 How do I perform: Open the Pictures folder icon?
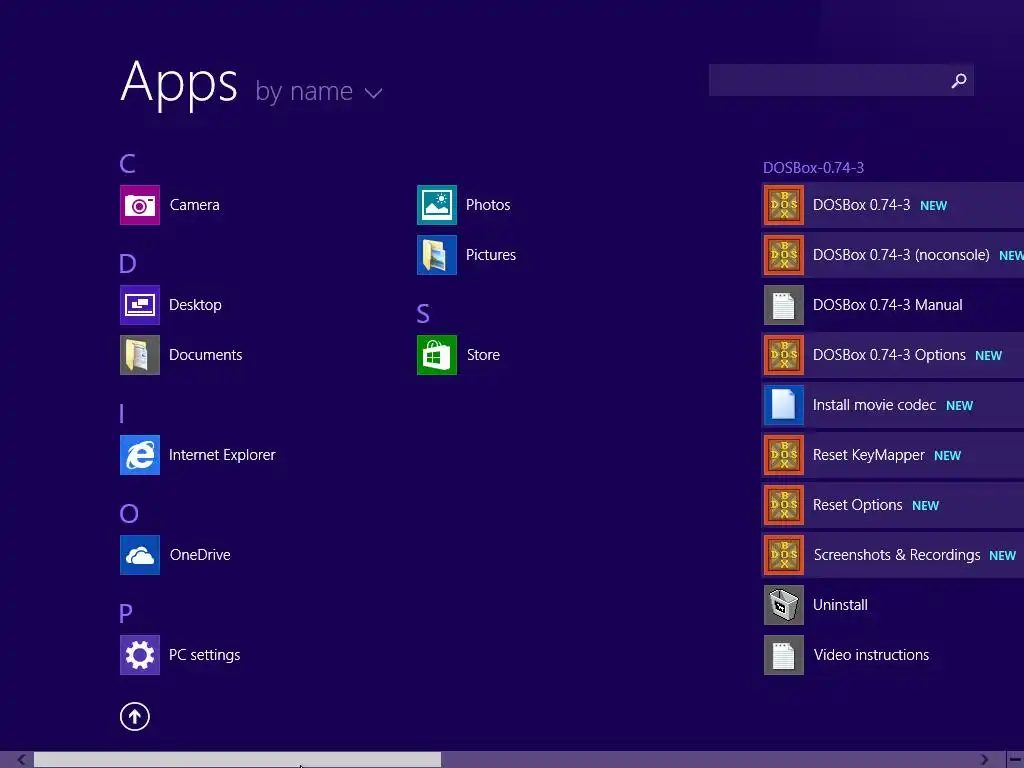[x=437, y=255]
